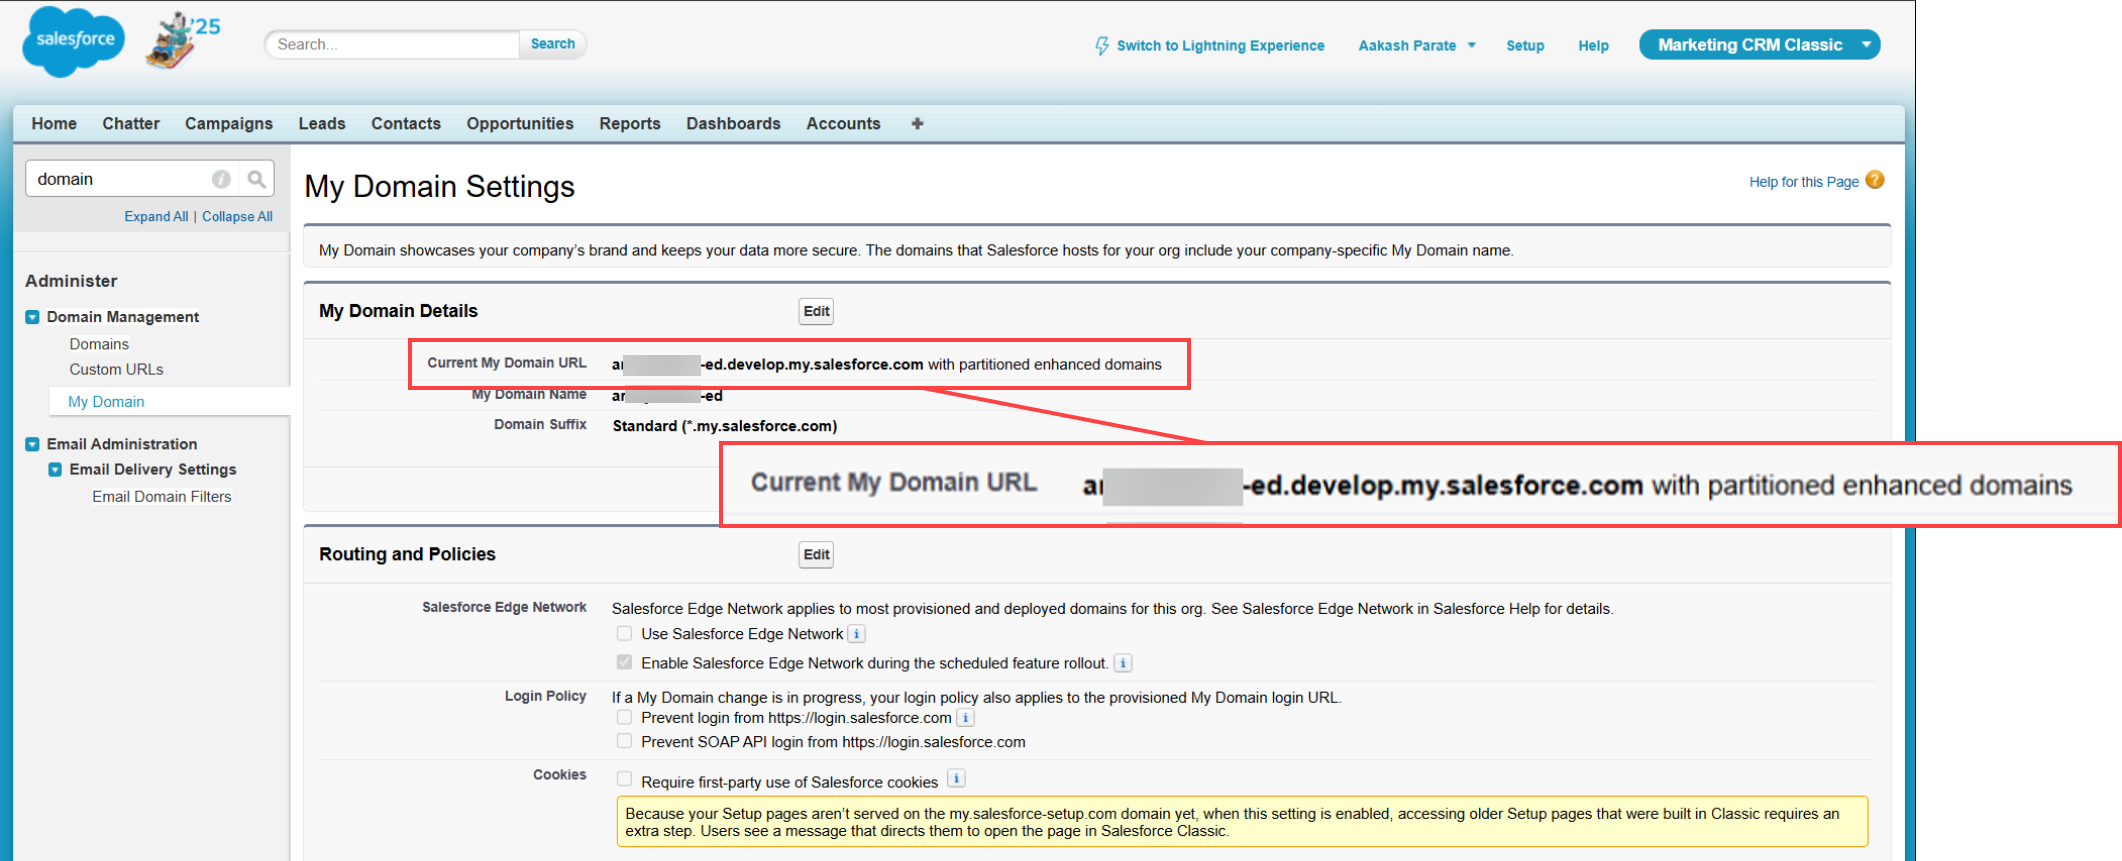Image resolution: width=2122 pixels, height=861 pixels.
Task: Click the quick find info icon in sidebar
Action: (x=221, y=179)
